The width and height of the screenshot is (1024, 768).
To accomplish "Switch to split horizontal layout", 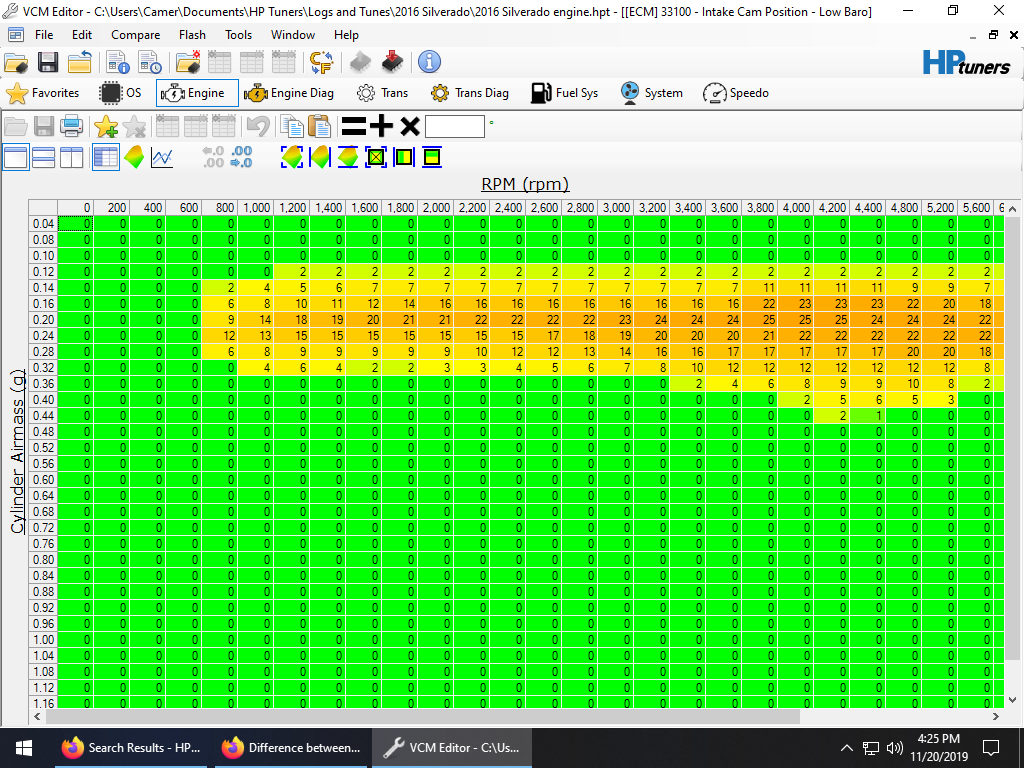I will point(44,157).
